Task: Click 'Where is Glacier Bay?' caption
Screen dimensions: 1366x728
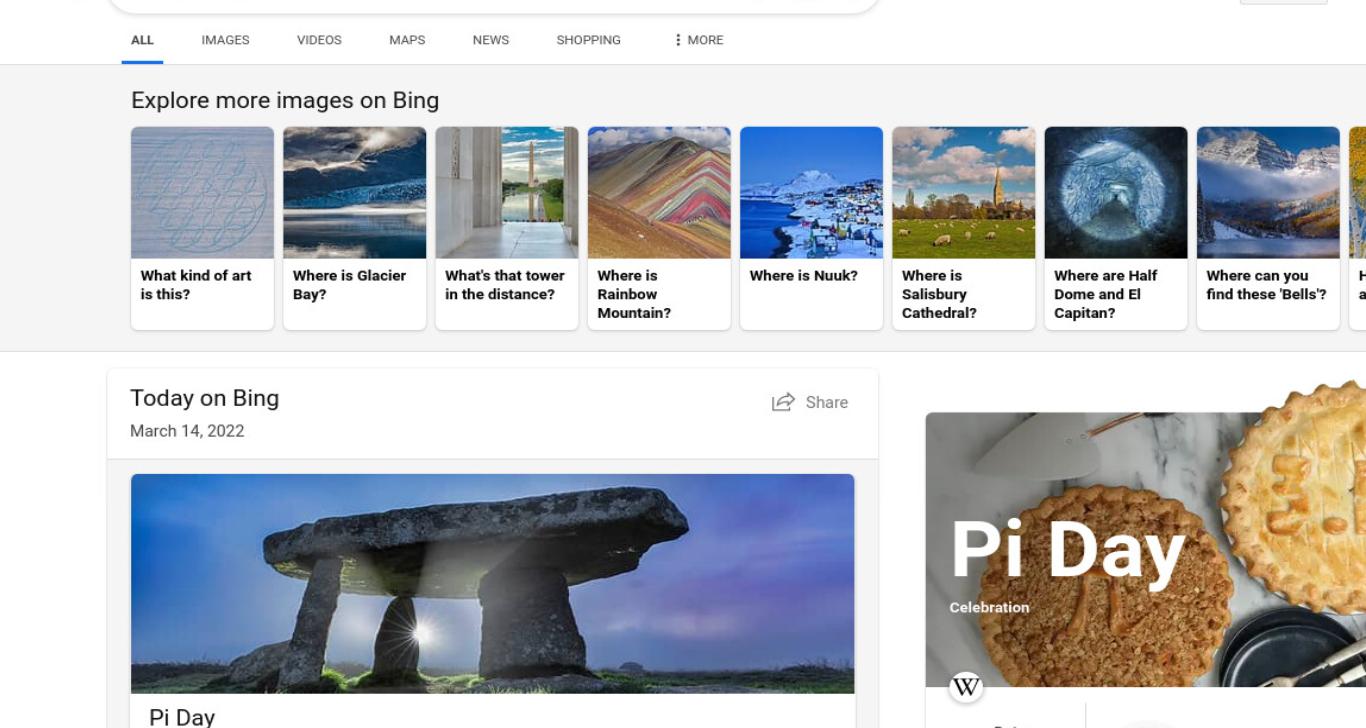Action: [349, 285]
